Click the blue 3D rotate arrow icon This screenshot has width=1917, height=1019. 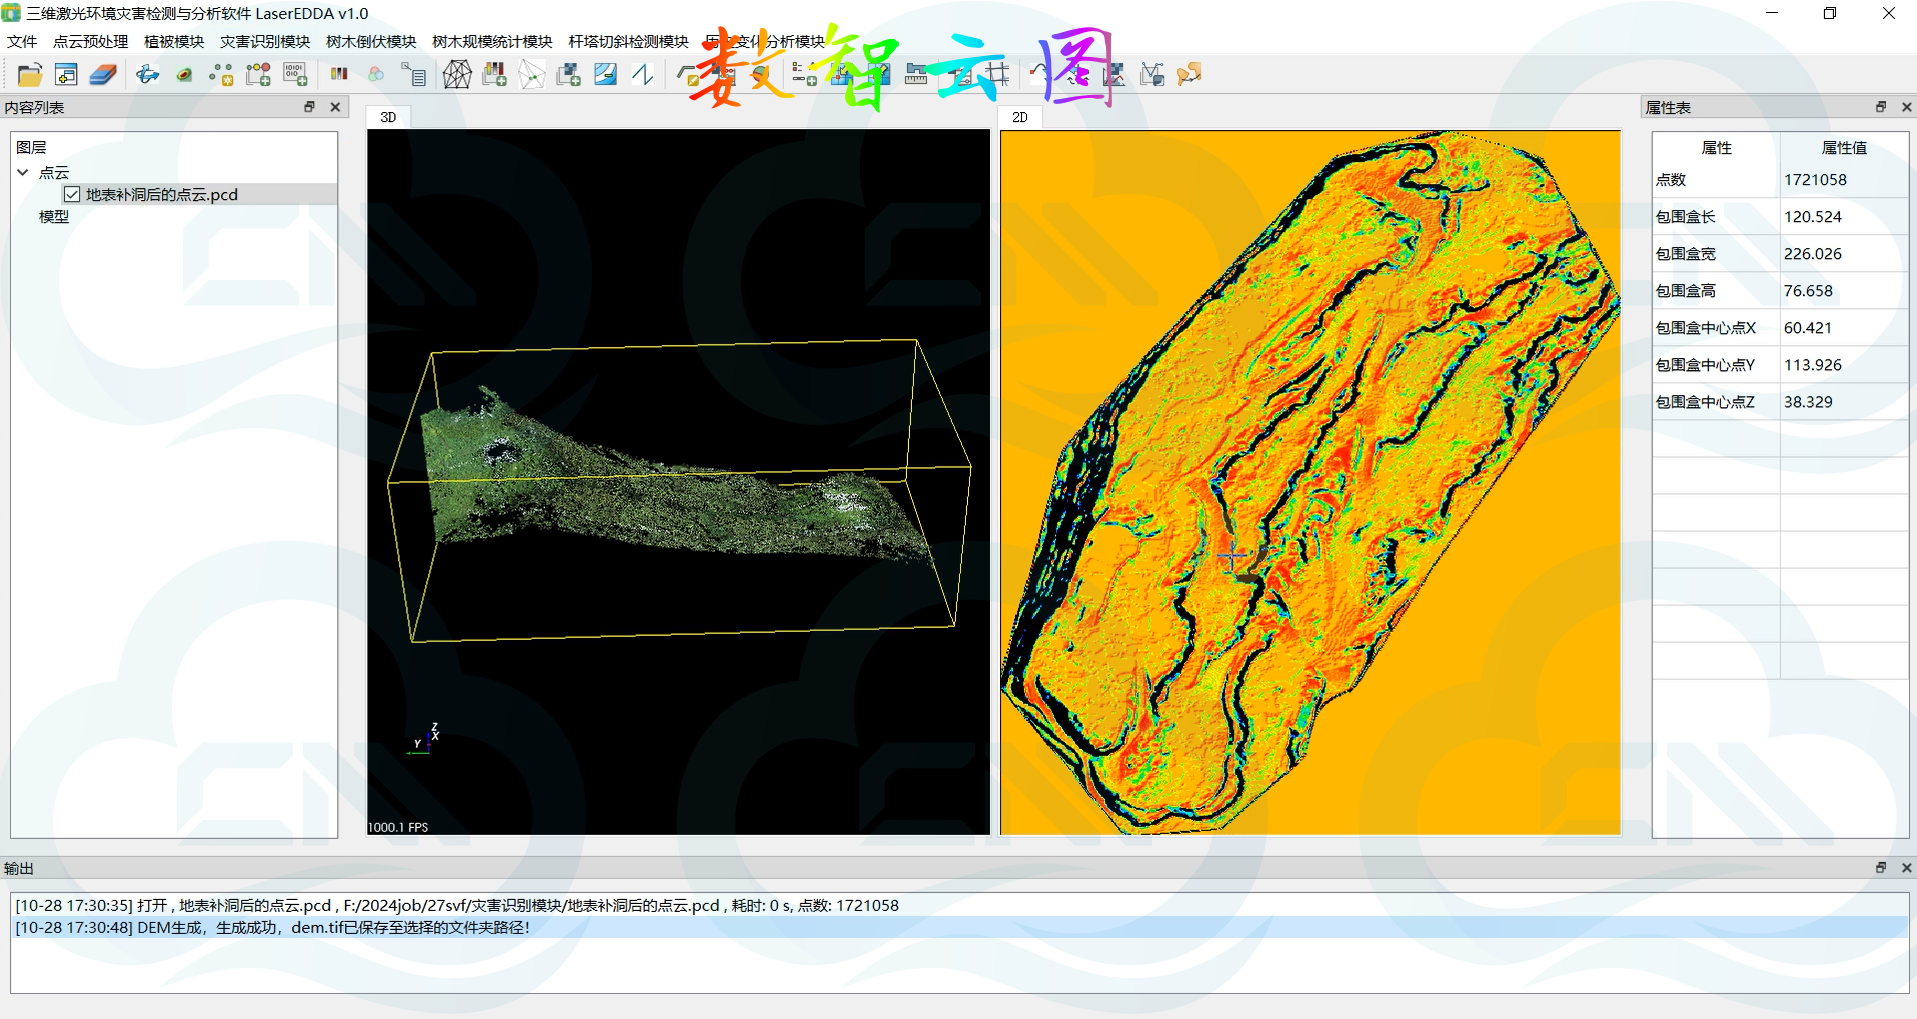coord(148,75)
